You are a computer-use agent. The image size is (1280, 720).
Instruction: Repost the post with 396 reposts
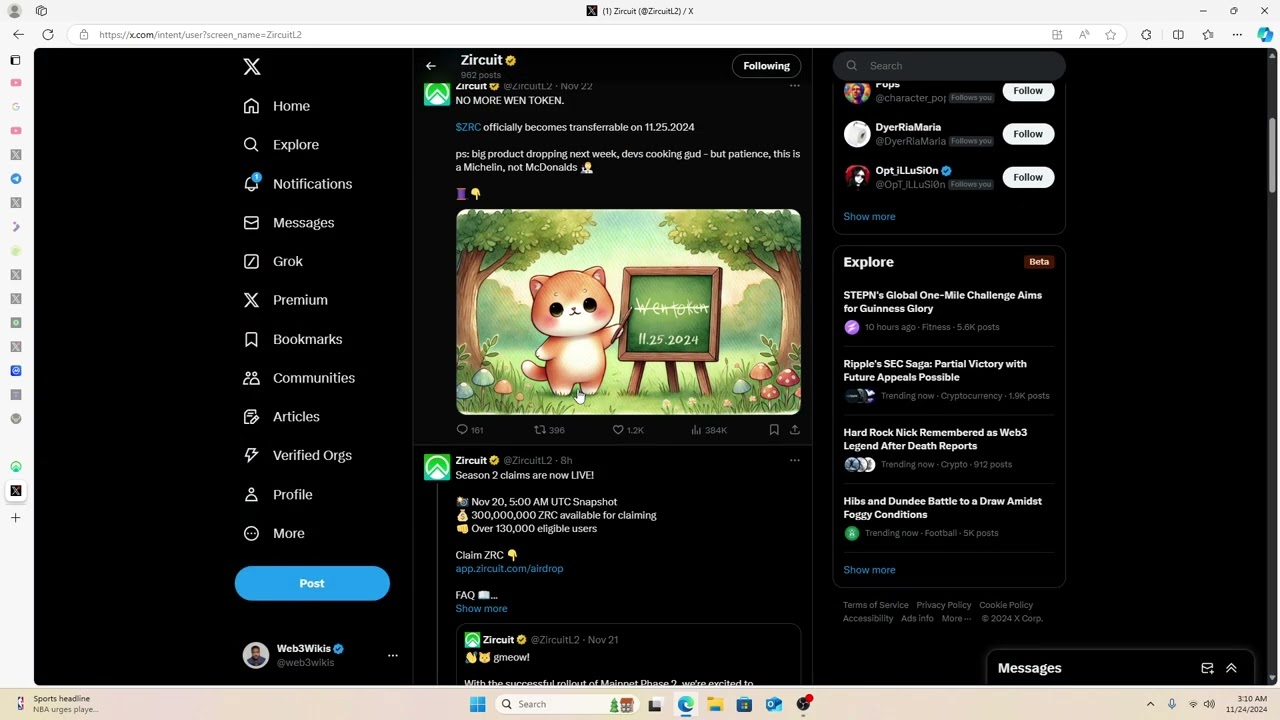[549, 430]
